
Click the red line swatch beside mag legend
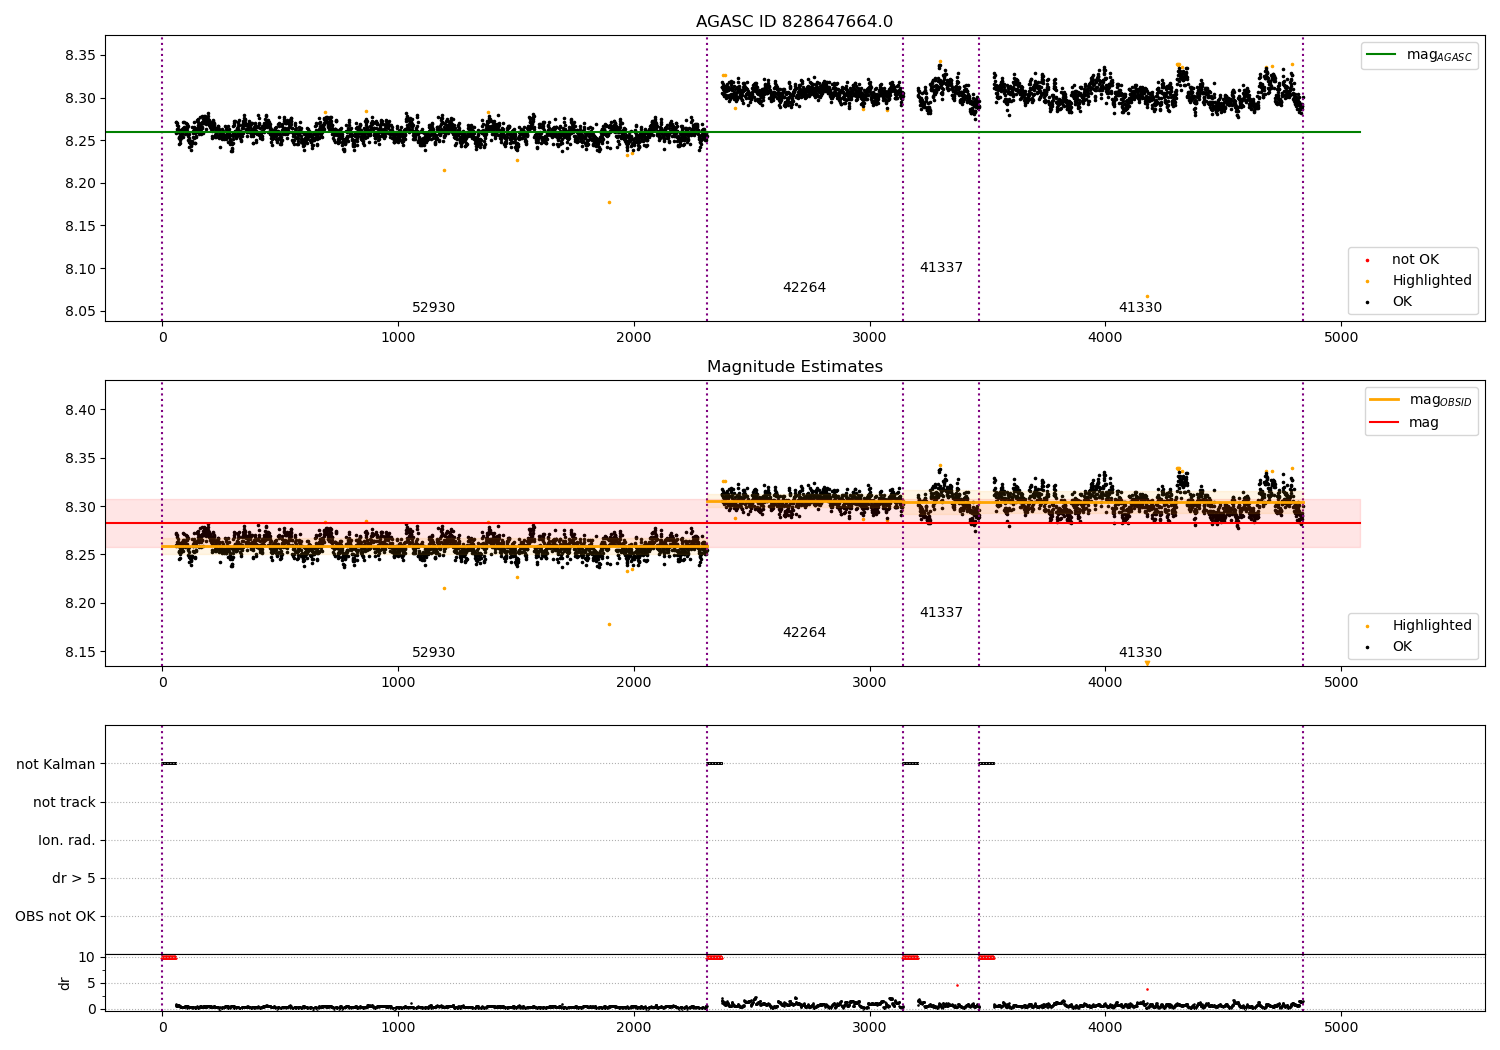click(1384, 423)
